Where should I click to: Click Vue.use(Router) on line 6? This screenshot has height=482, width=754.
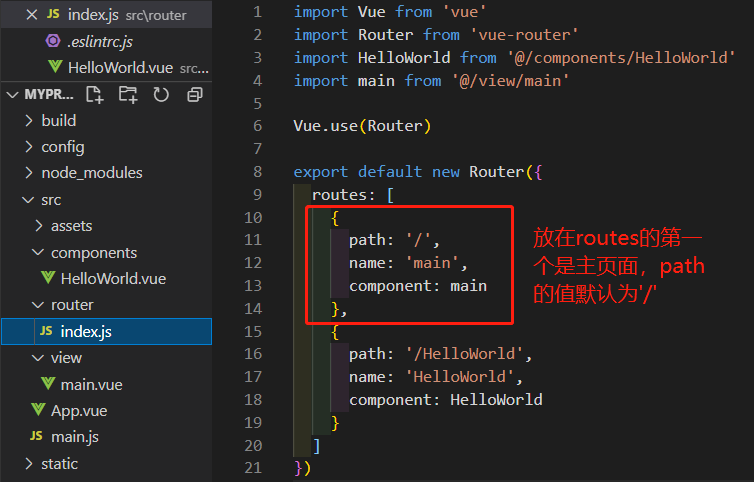(x=363, y=126)
